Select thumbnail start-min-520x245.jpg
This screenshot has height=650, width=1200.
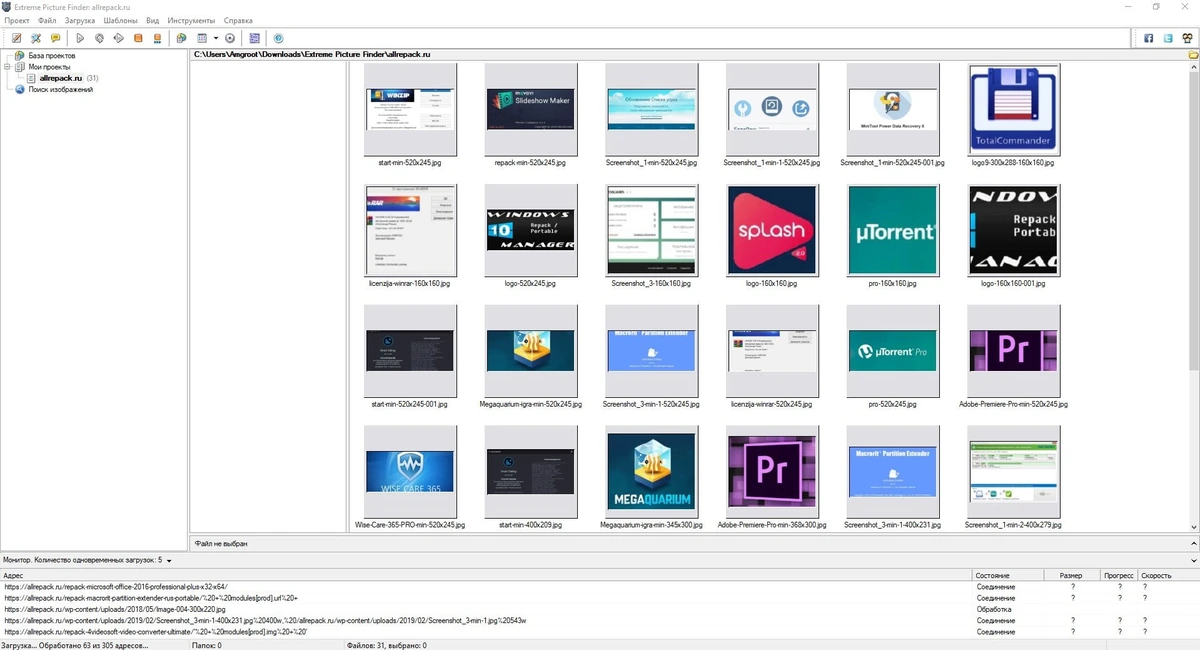click(x=410, y=109)
